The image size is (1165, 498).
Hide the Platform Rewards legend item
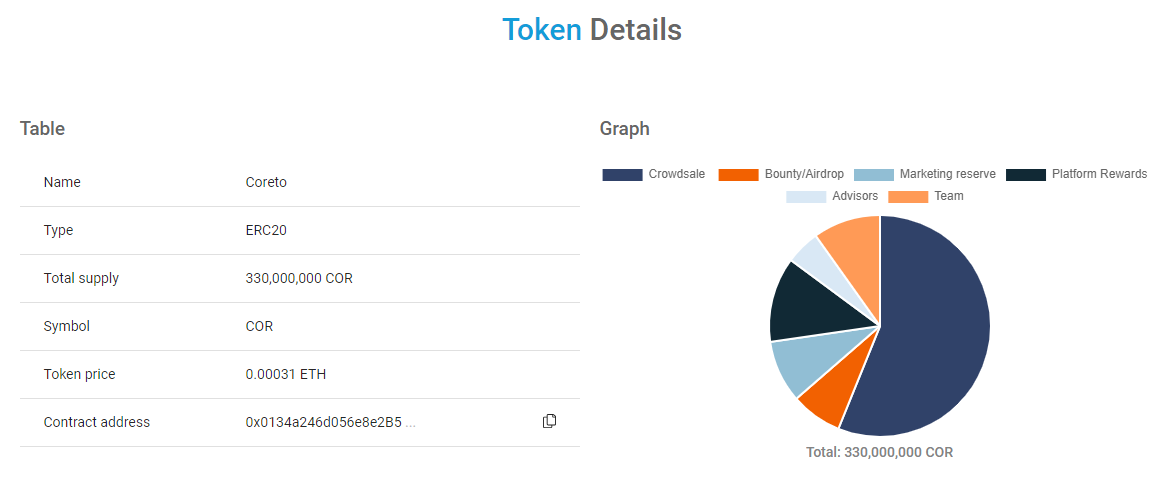pyautogui.click(x=1077, y=174)
